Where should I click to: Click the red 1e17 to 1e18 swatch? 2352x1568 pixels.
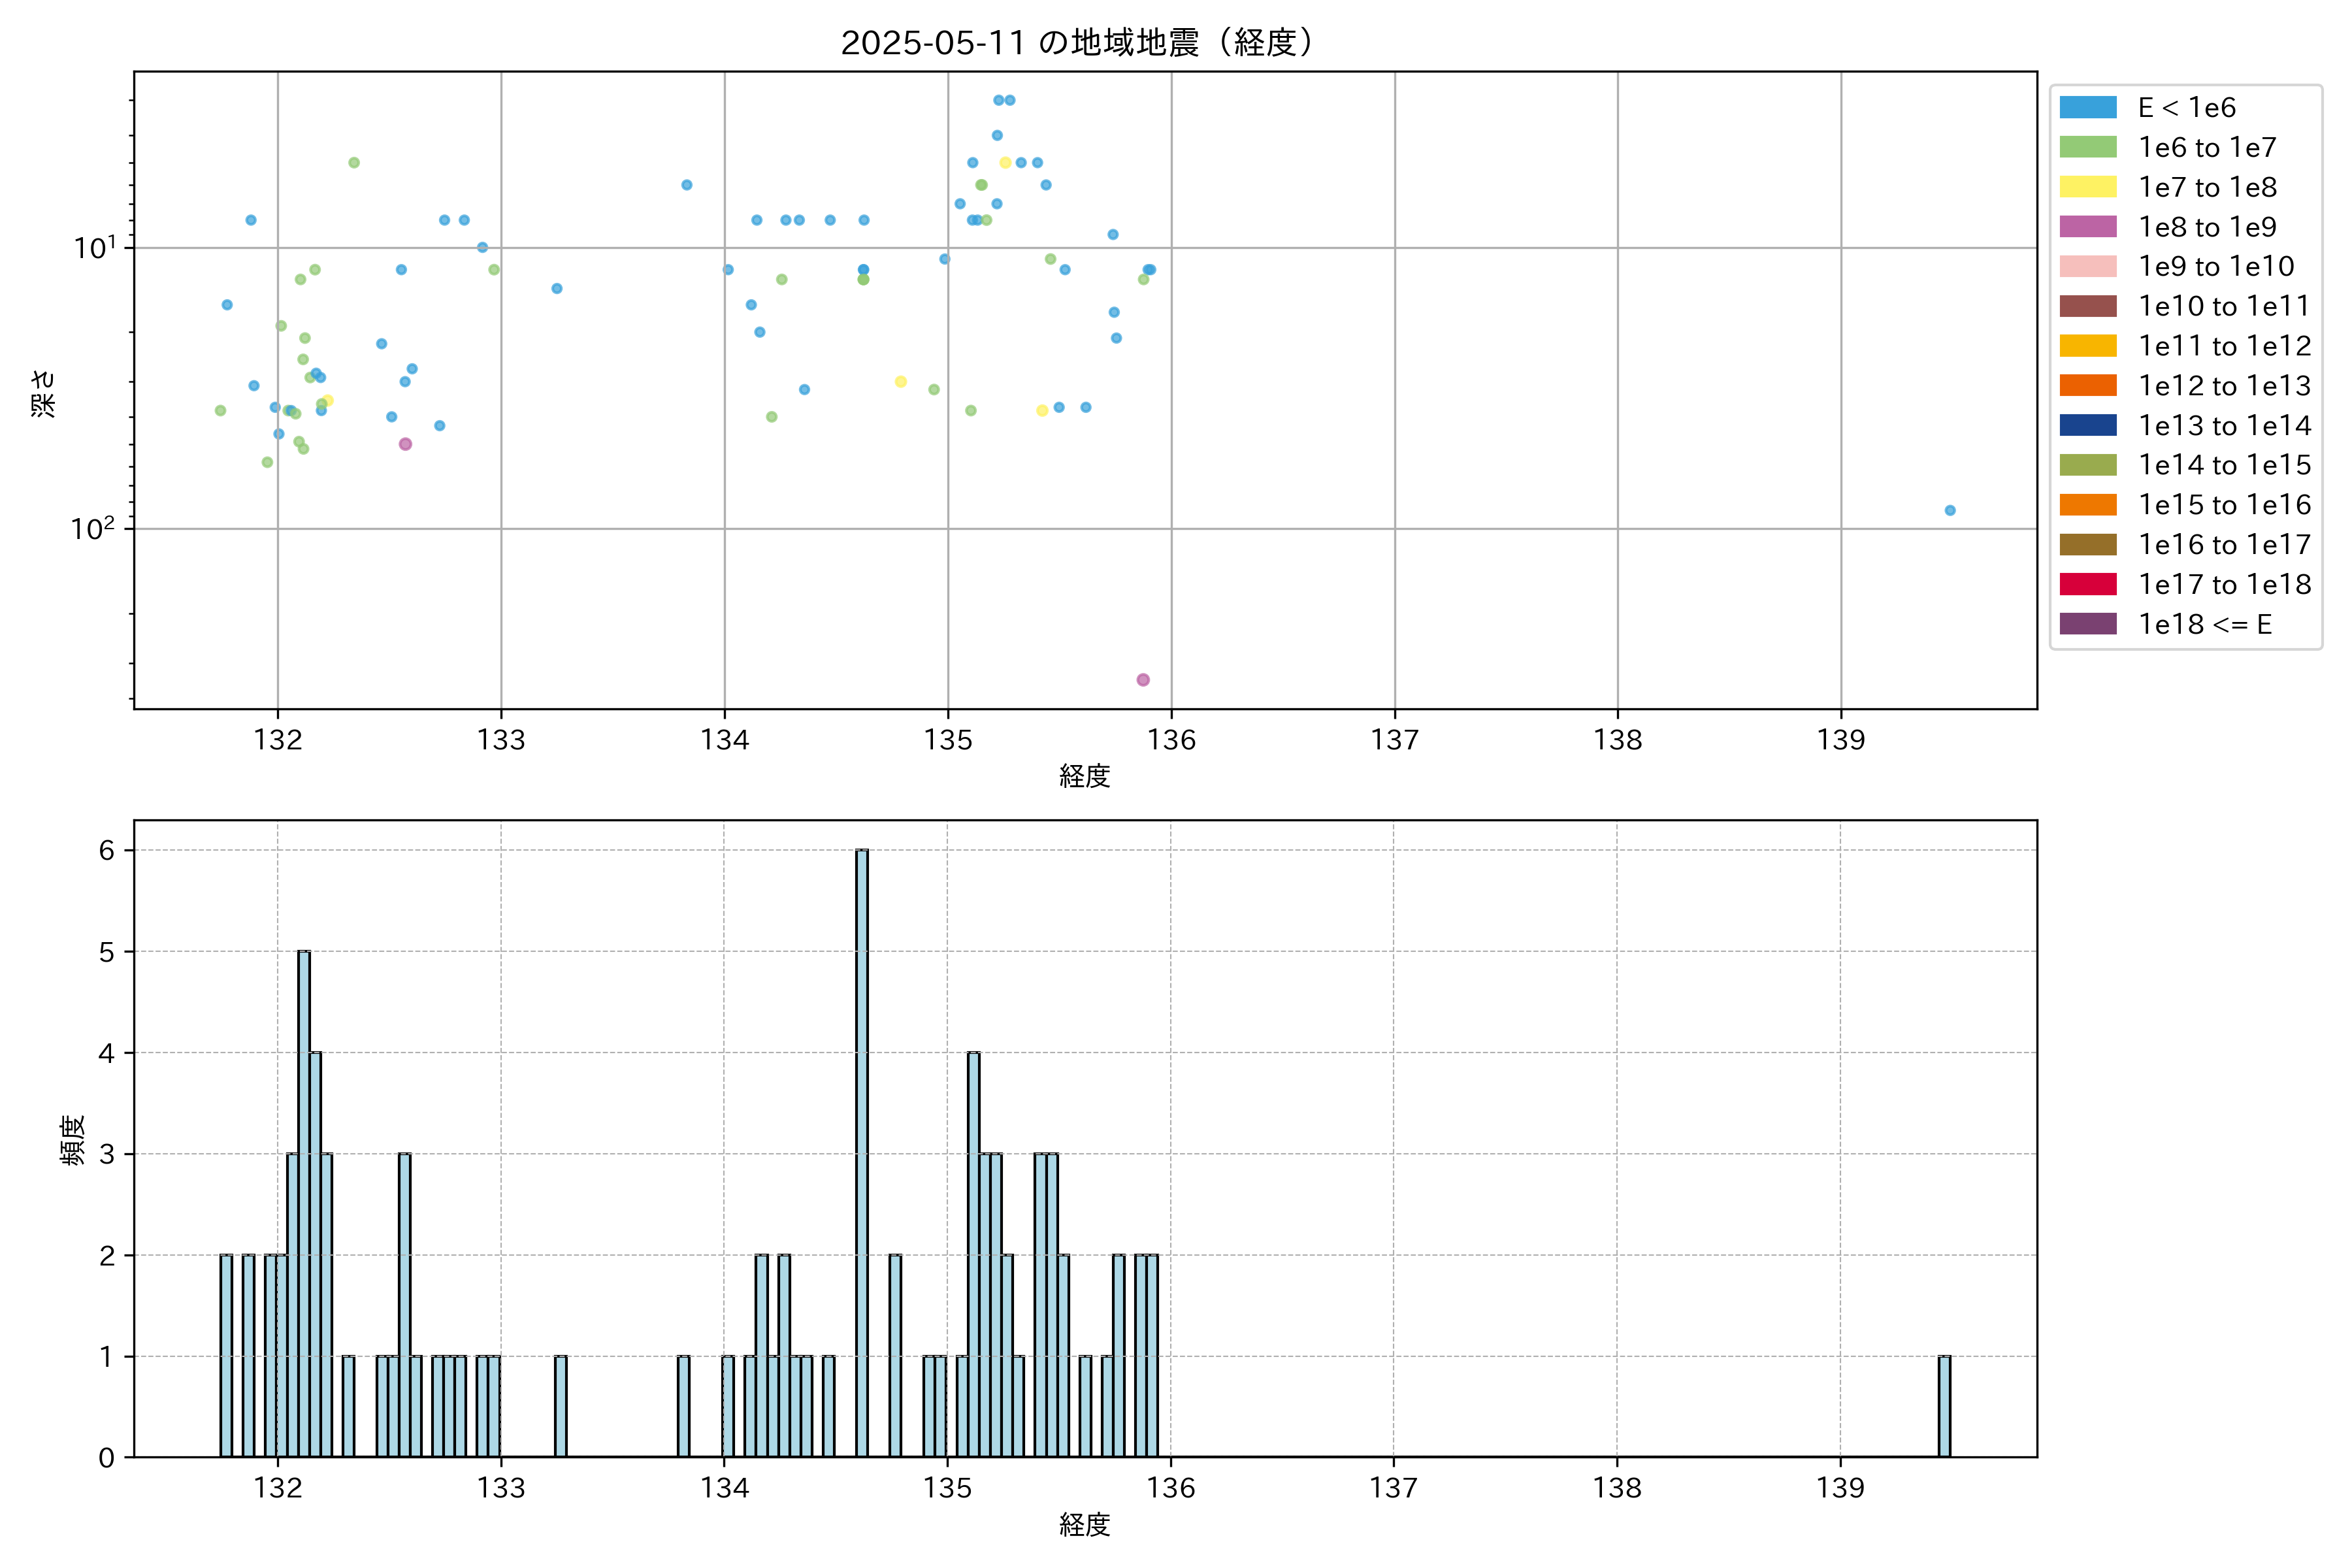2087,585
